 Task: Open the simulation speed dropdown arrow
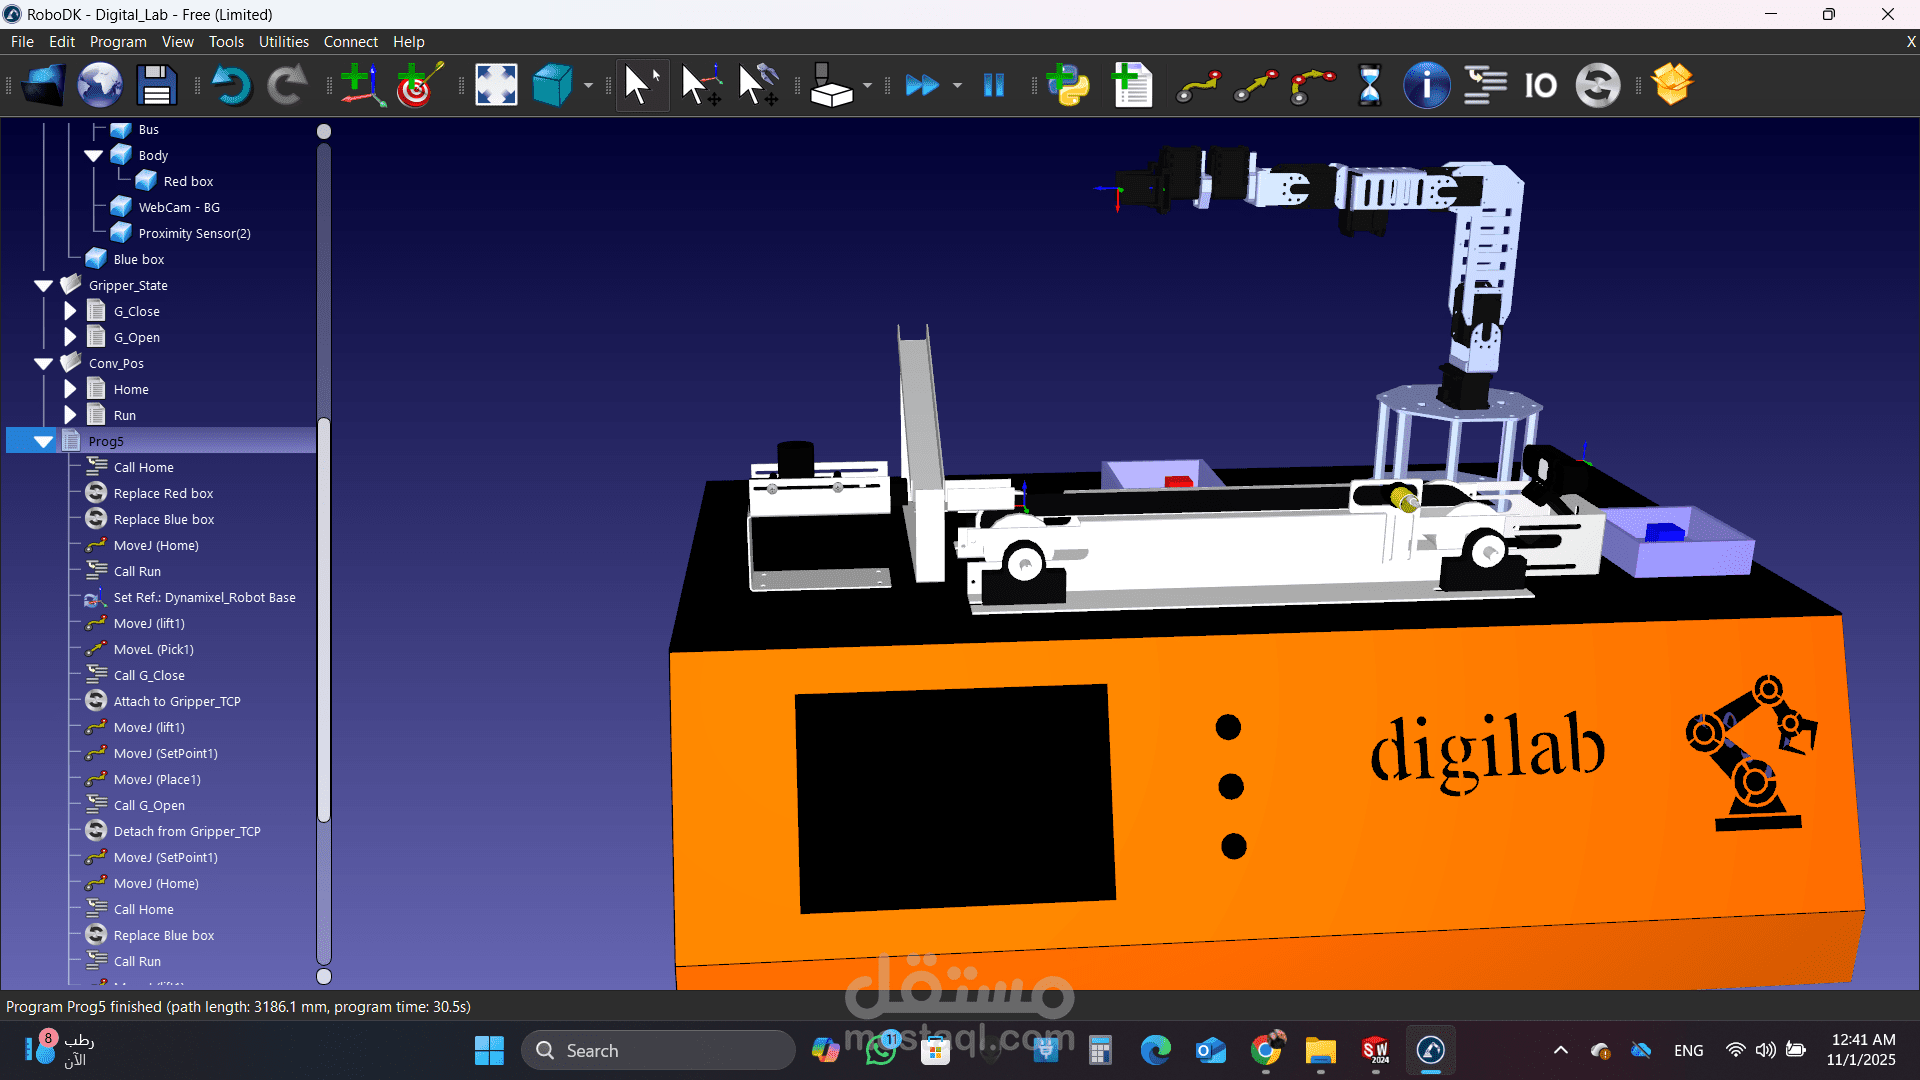pos(957,86)
